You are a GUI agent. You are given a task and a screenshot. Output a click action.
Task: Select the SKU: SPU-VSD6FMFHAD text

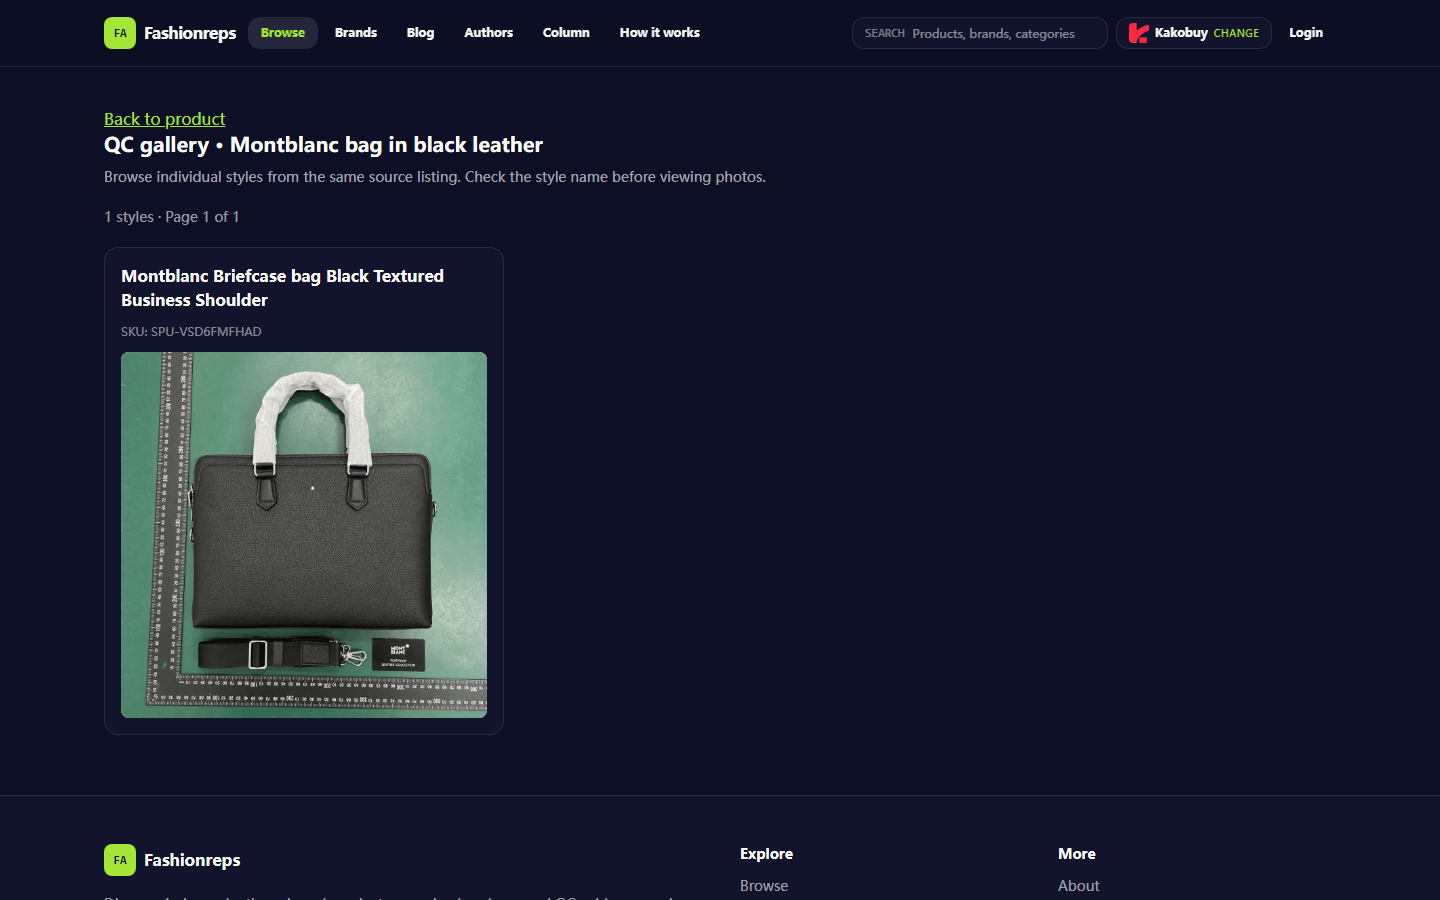(x=191, y=332)
